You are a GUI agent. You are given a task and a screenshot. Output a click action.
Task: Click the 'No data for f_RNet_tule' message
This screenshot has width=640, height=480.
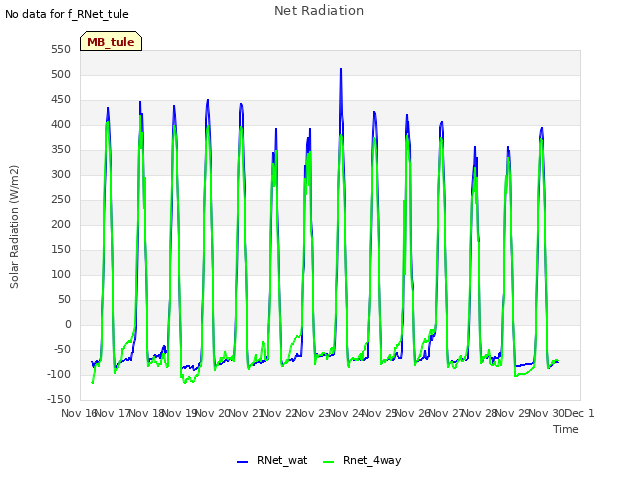[67, 14]
